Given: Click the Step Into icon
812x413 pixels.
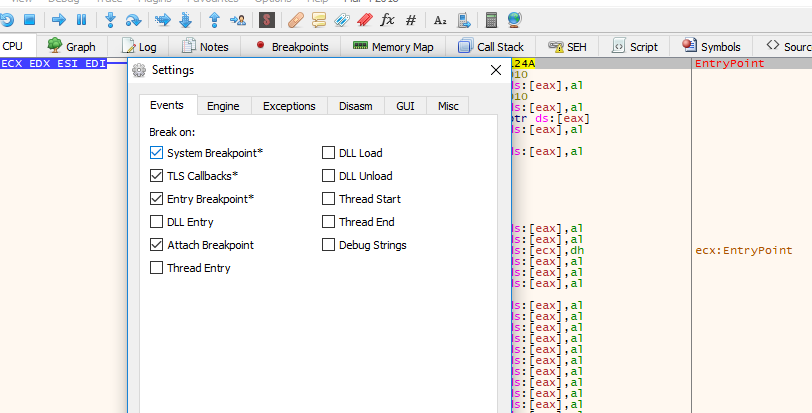Looking at the screenshot, I should pyautogui.click(x=110, y=20).
